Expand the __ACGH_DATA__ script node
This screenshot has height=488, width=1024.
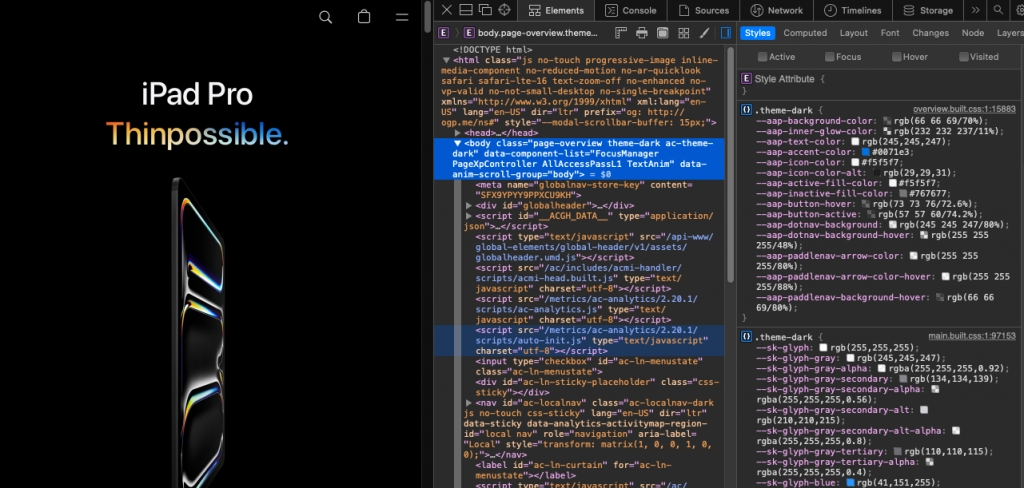pos(469,216)
